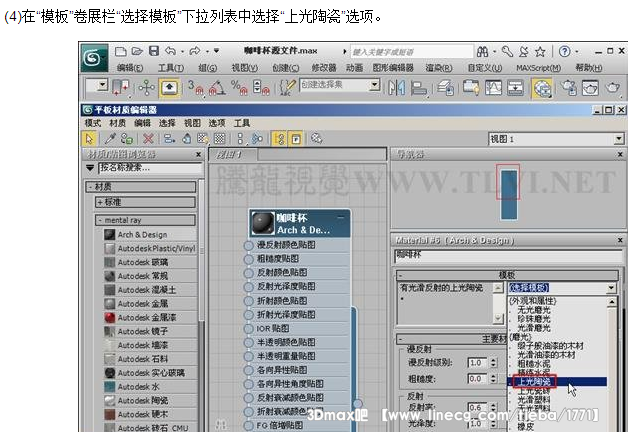Click Assign Material to Selection icon
The height and width of the screenshot is (432, 628).
tap(127, 139)
